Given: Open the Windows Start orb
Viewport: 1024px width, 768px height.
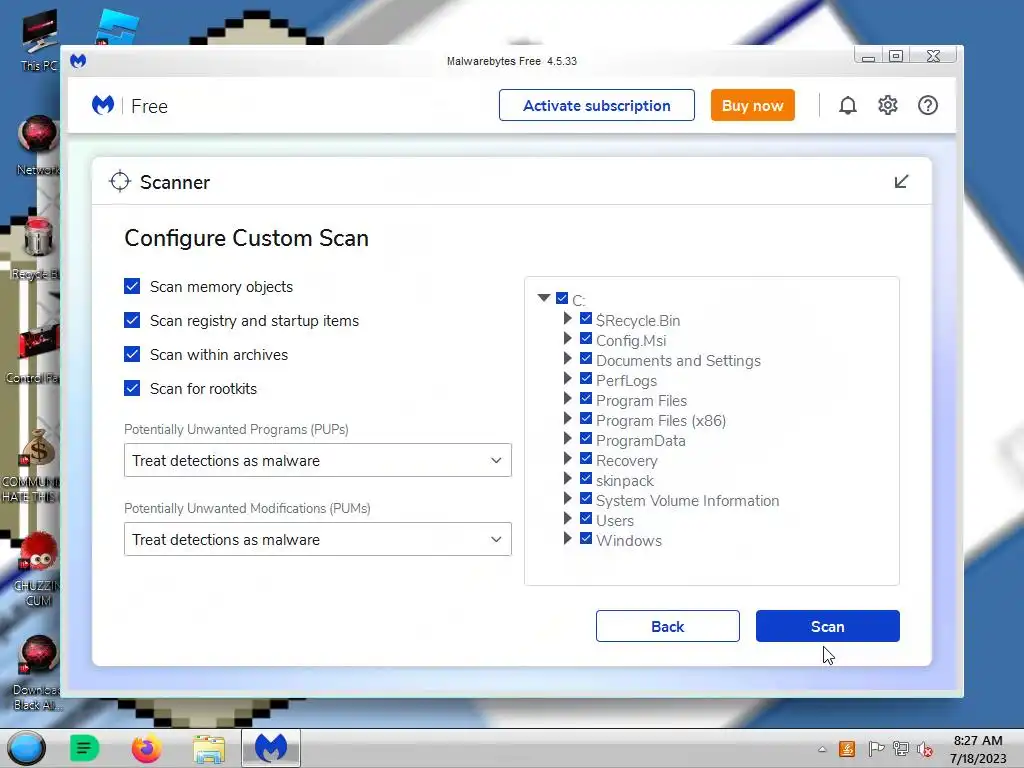Looking at the screenshot, I should coord(26,748).
